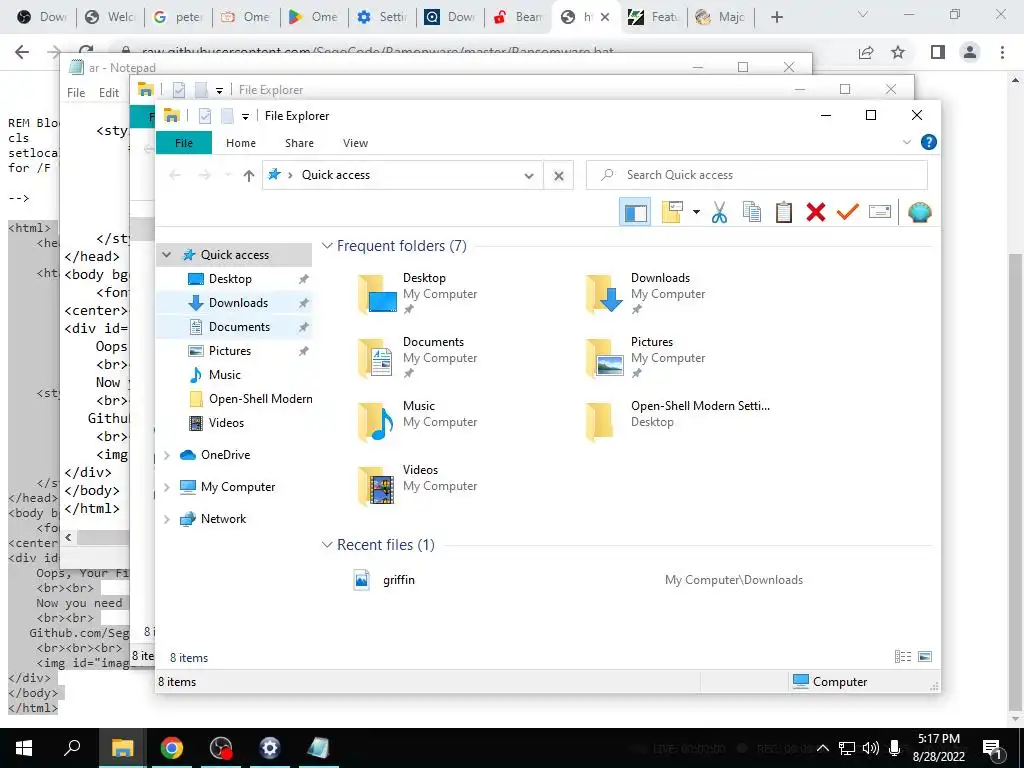
Task: Click the Cut scissors icon
Action: coord(719,212)
